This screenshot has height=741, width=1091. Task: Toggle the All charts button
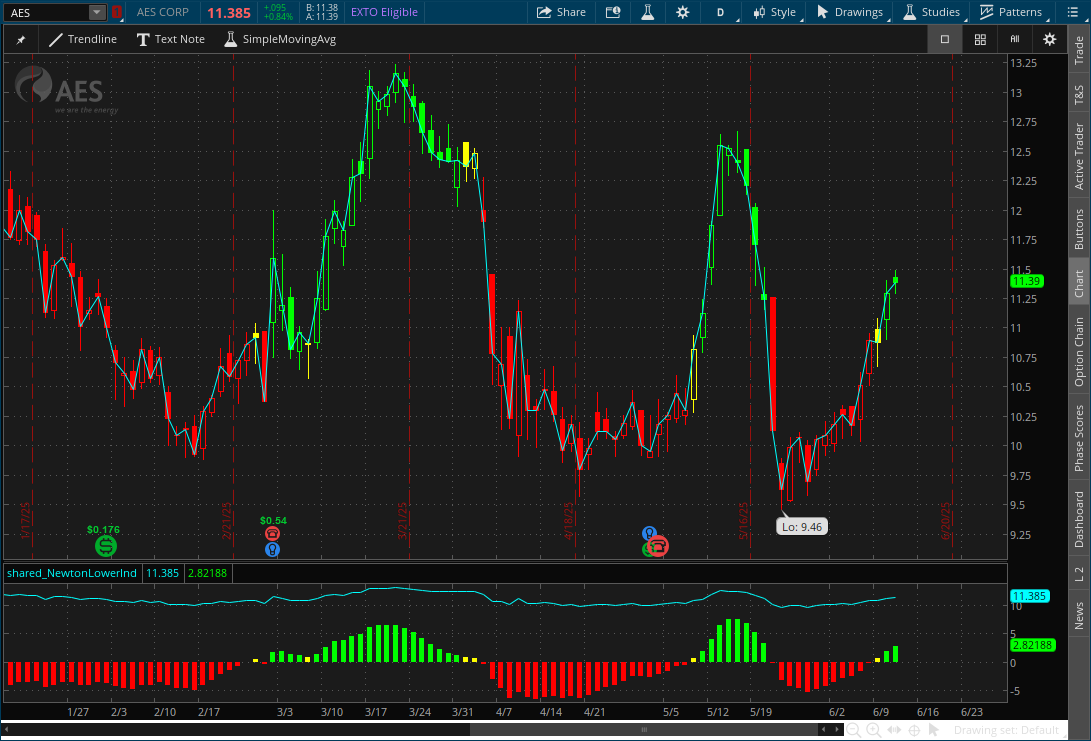1014,40
